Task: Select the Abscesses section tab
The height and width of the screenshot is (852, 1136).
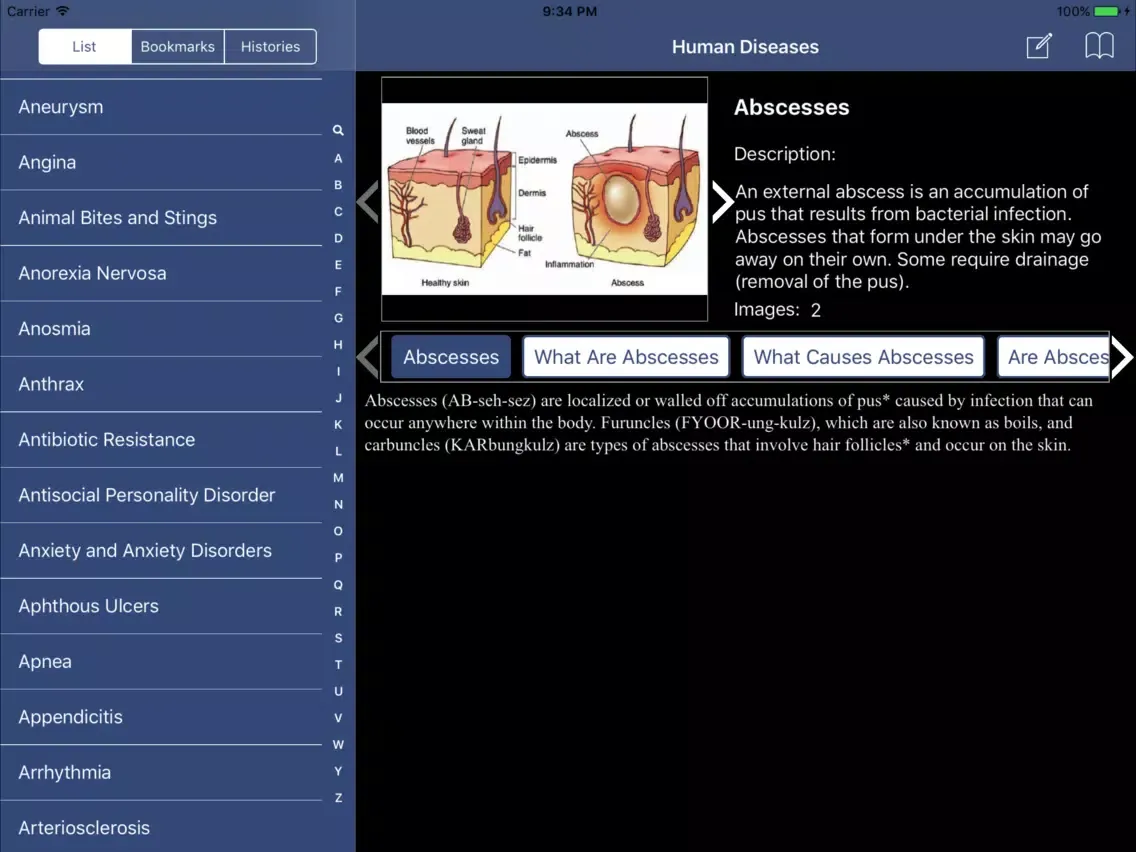Action: coord(451,356)
